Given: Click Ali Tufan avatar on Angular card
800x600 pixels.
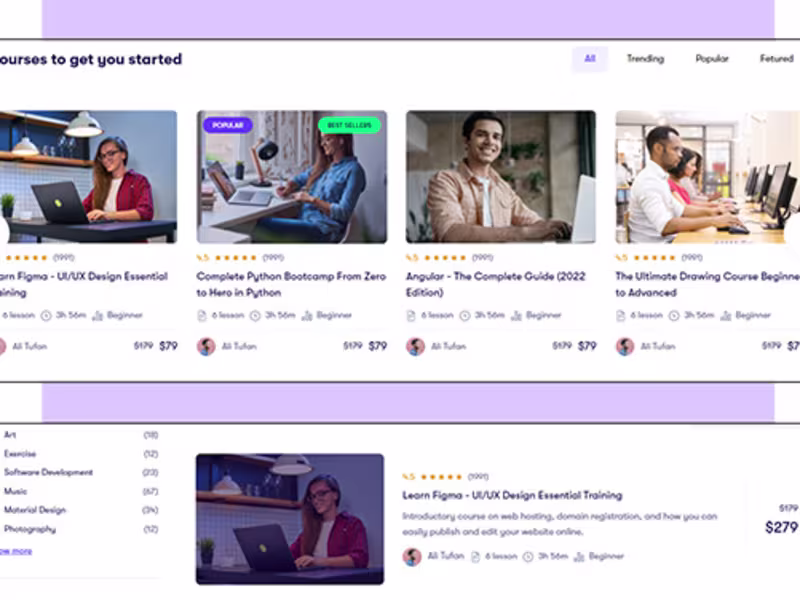Looking at the screenshot, I should 415,346.
